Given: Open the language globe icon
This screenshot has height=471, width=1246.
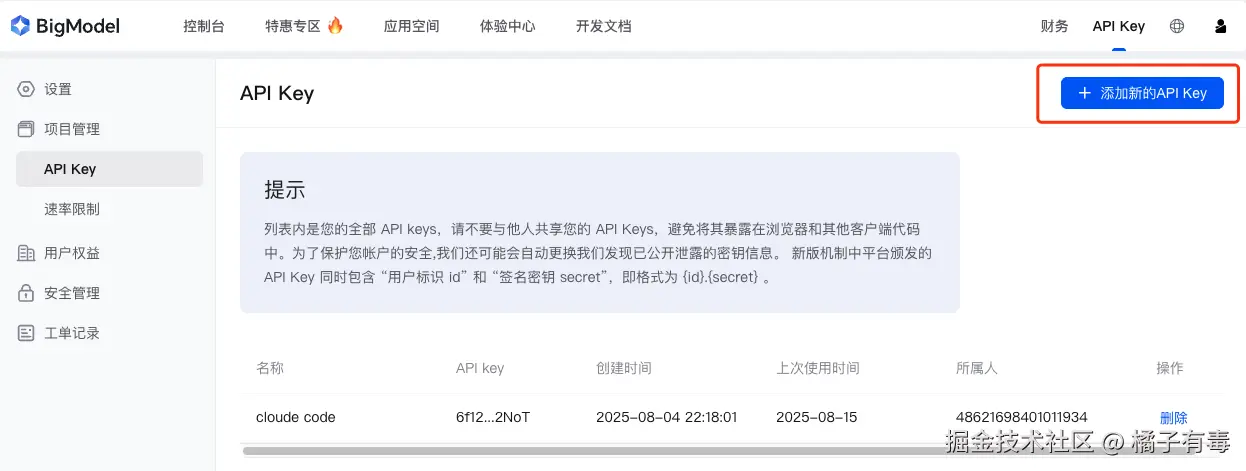Looking at the screenshot, I should 1177,26.
